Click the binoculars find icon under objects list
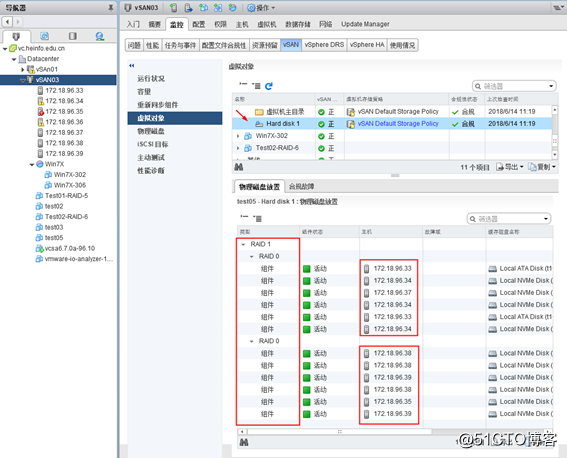This screenshot has height=458, width=567. click(239, 167)
